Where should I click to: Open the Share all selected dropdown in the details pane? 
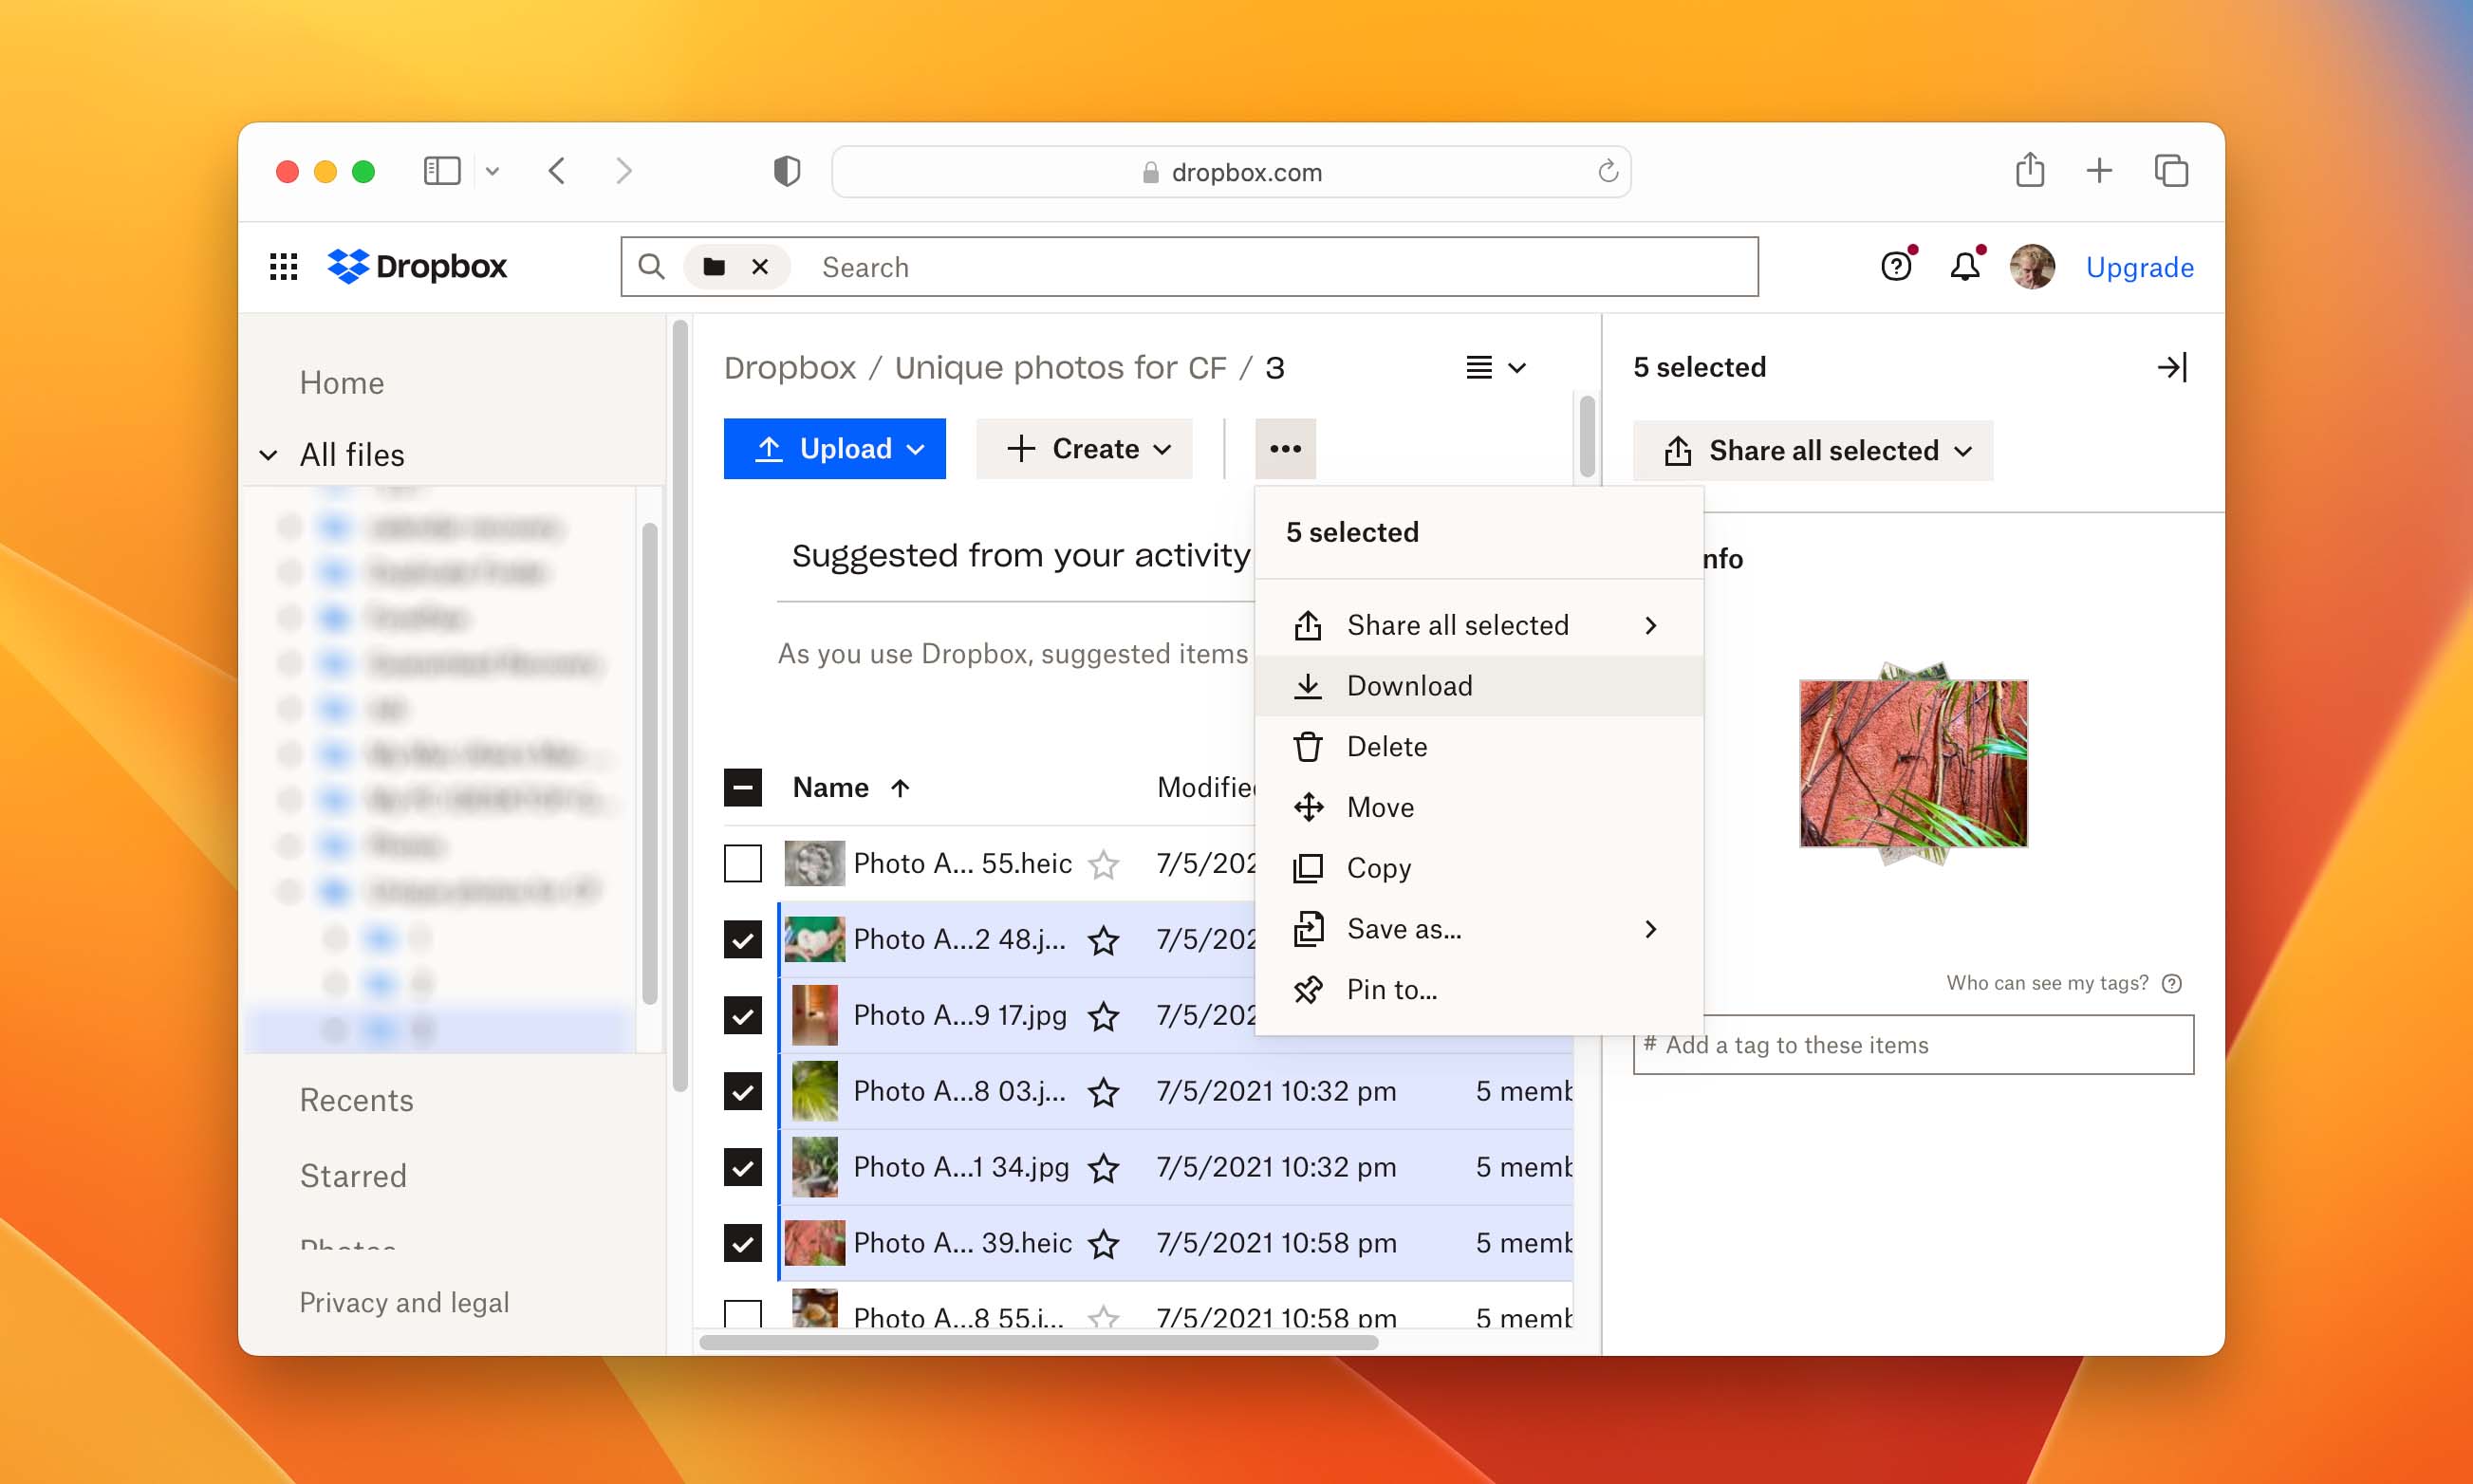coord(1813,451)
